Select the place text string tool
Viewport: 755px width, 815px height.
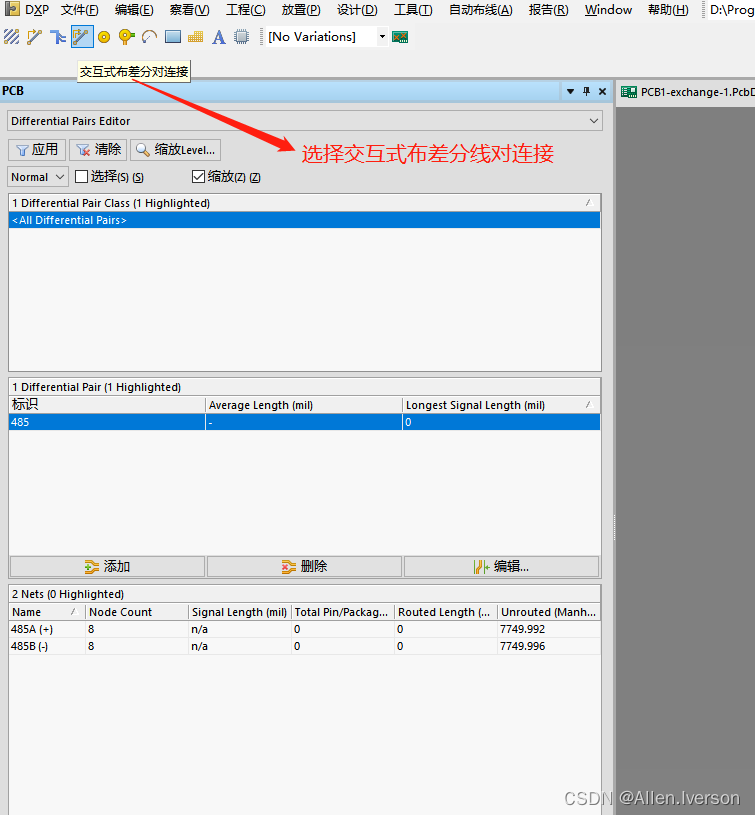[219, 37]
